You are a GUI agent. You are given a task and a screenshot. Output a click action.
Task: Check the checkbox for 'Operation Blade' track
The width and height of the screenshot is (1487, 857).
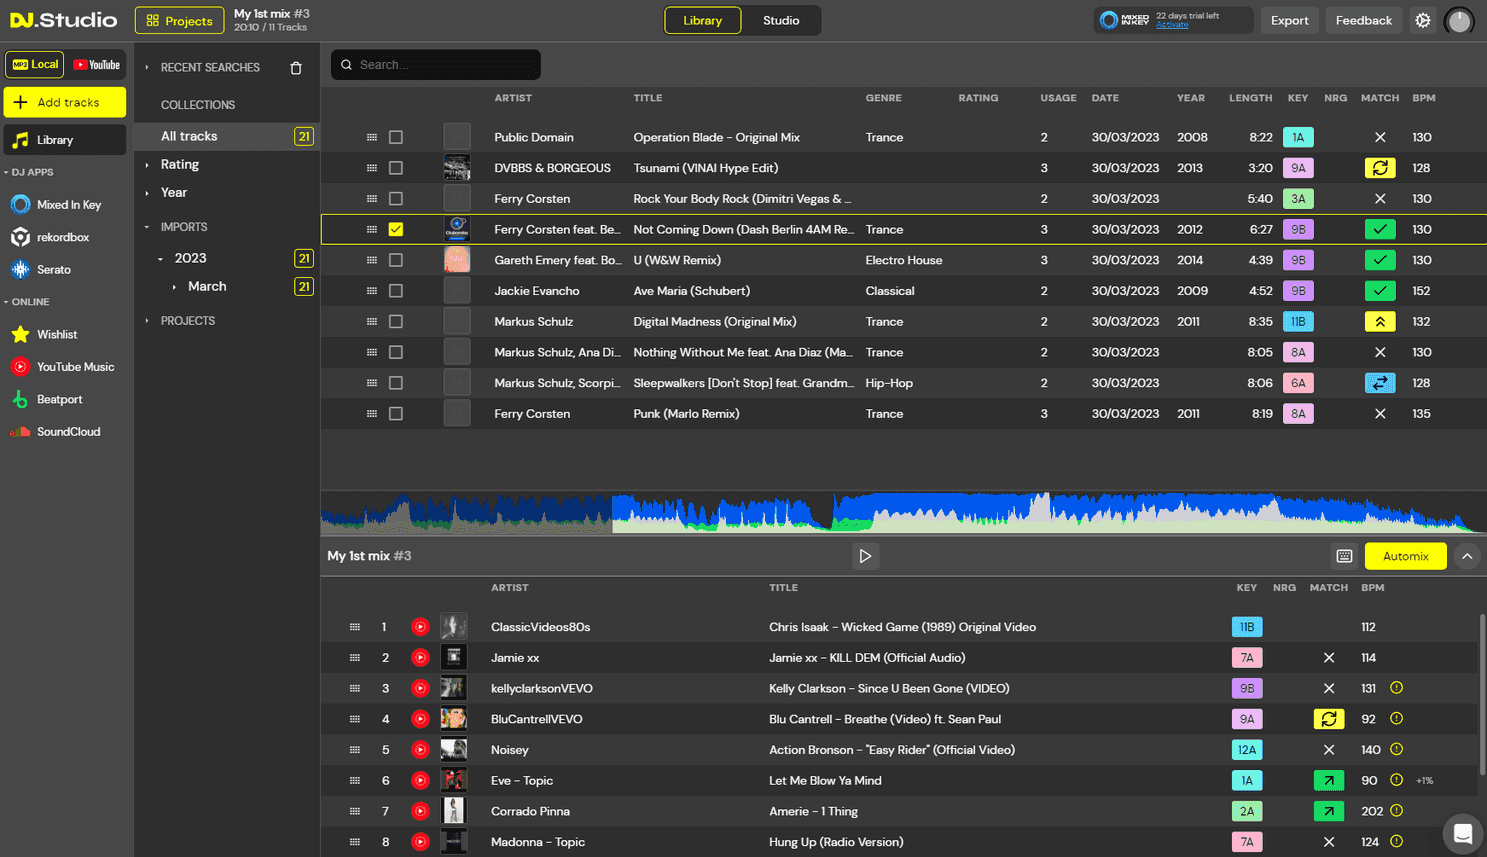click(396, 137)
